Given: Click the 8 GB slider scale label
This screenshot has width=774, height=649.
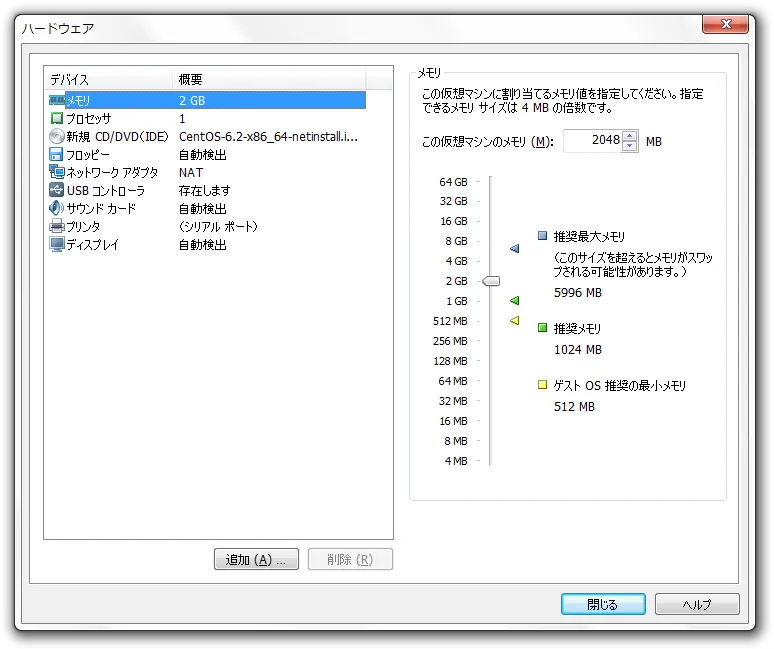Looking at the screenshot, I should [456, 241].
